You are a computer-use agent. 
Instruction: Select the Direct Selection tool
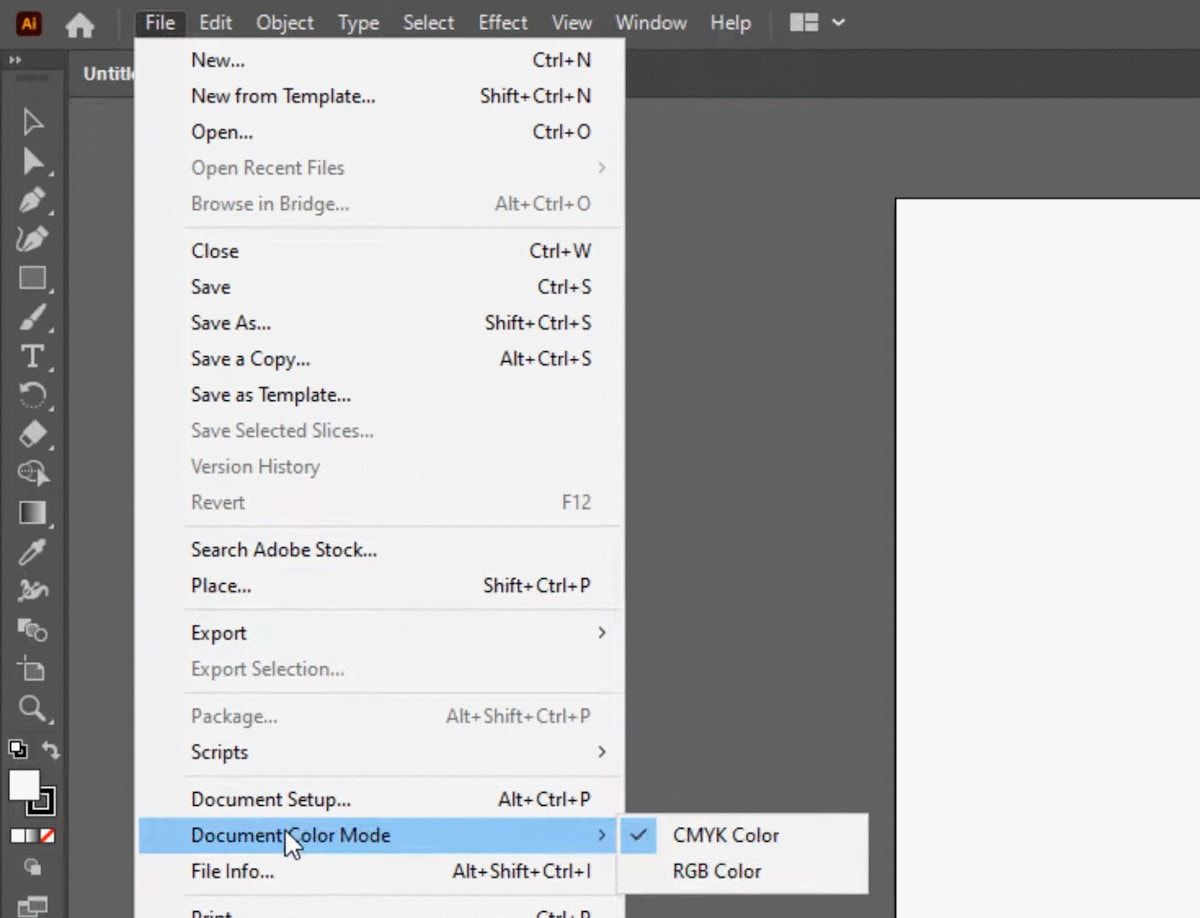(33, 161)
